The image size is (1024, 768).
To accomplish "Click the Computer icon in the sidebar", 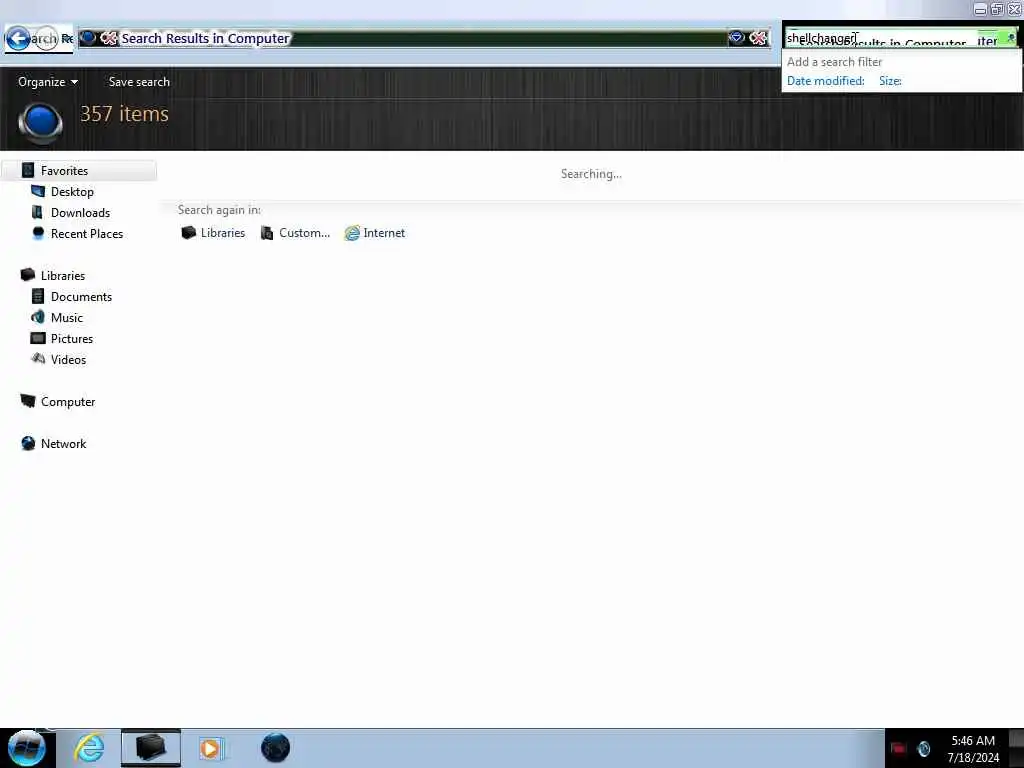I will pos(27,400).
